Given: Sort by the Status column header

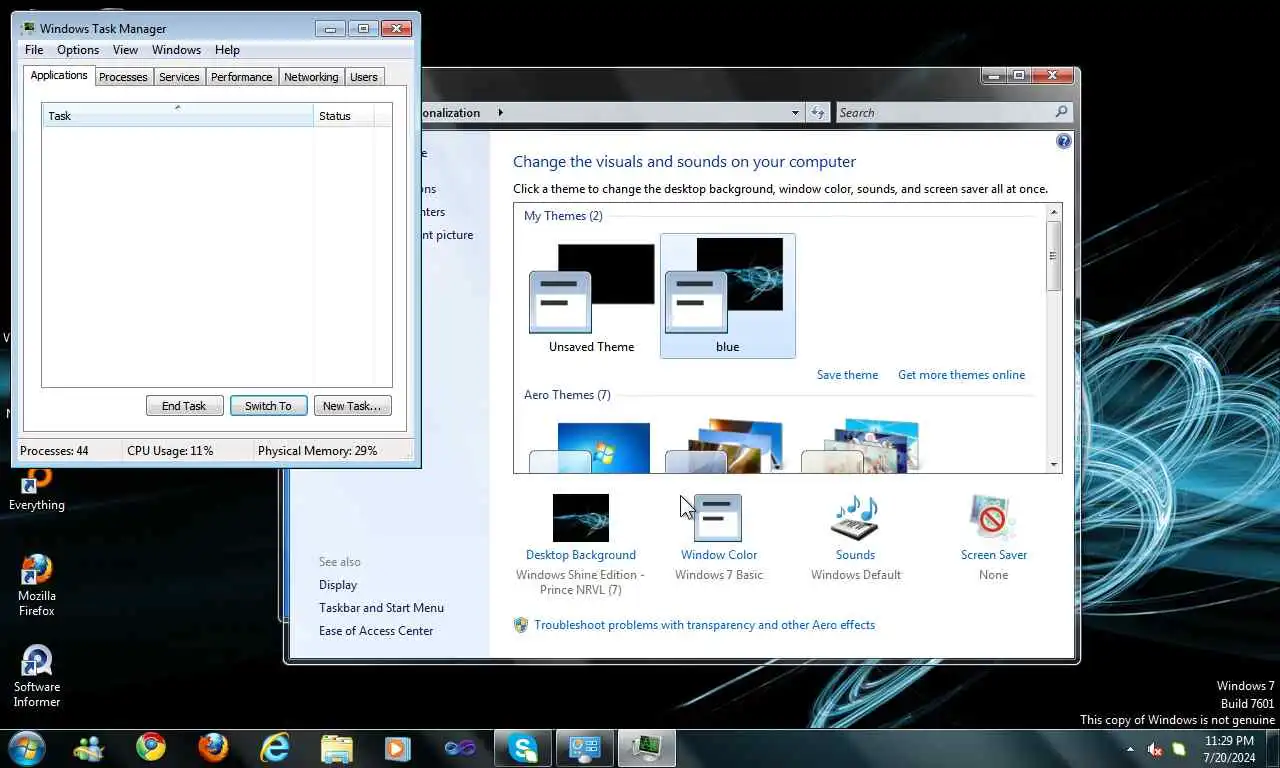Looking at the screenshot, I should pos(344,116).
